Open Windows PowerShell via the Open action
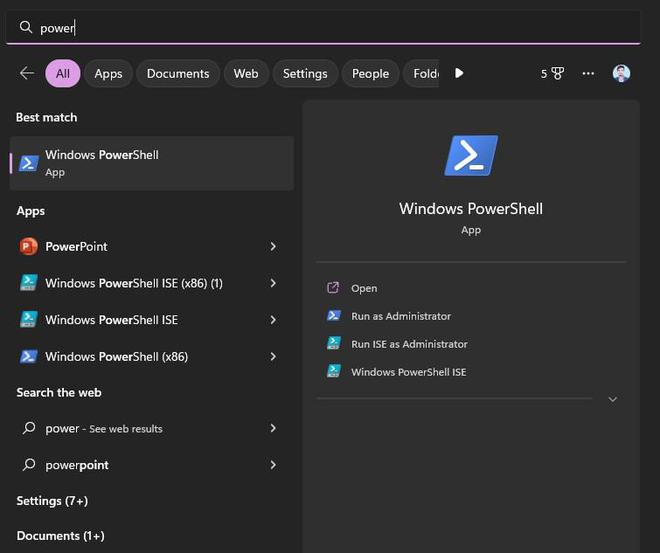 click(364, 288)
